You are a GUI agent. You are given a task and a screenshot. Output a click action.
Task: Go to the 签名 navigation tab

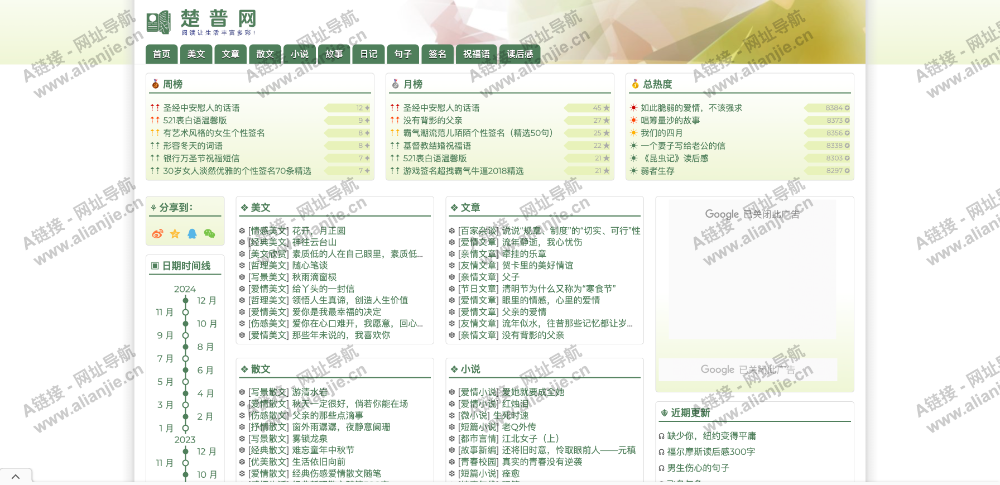tap(437, 54)
